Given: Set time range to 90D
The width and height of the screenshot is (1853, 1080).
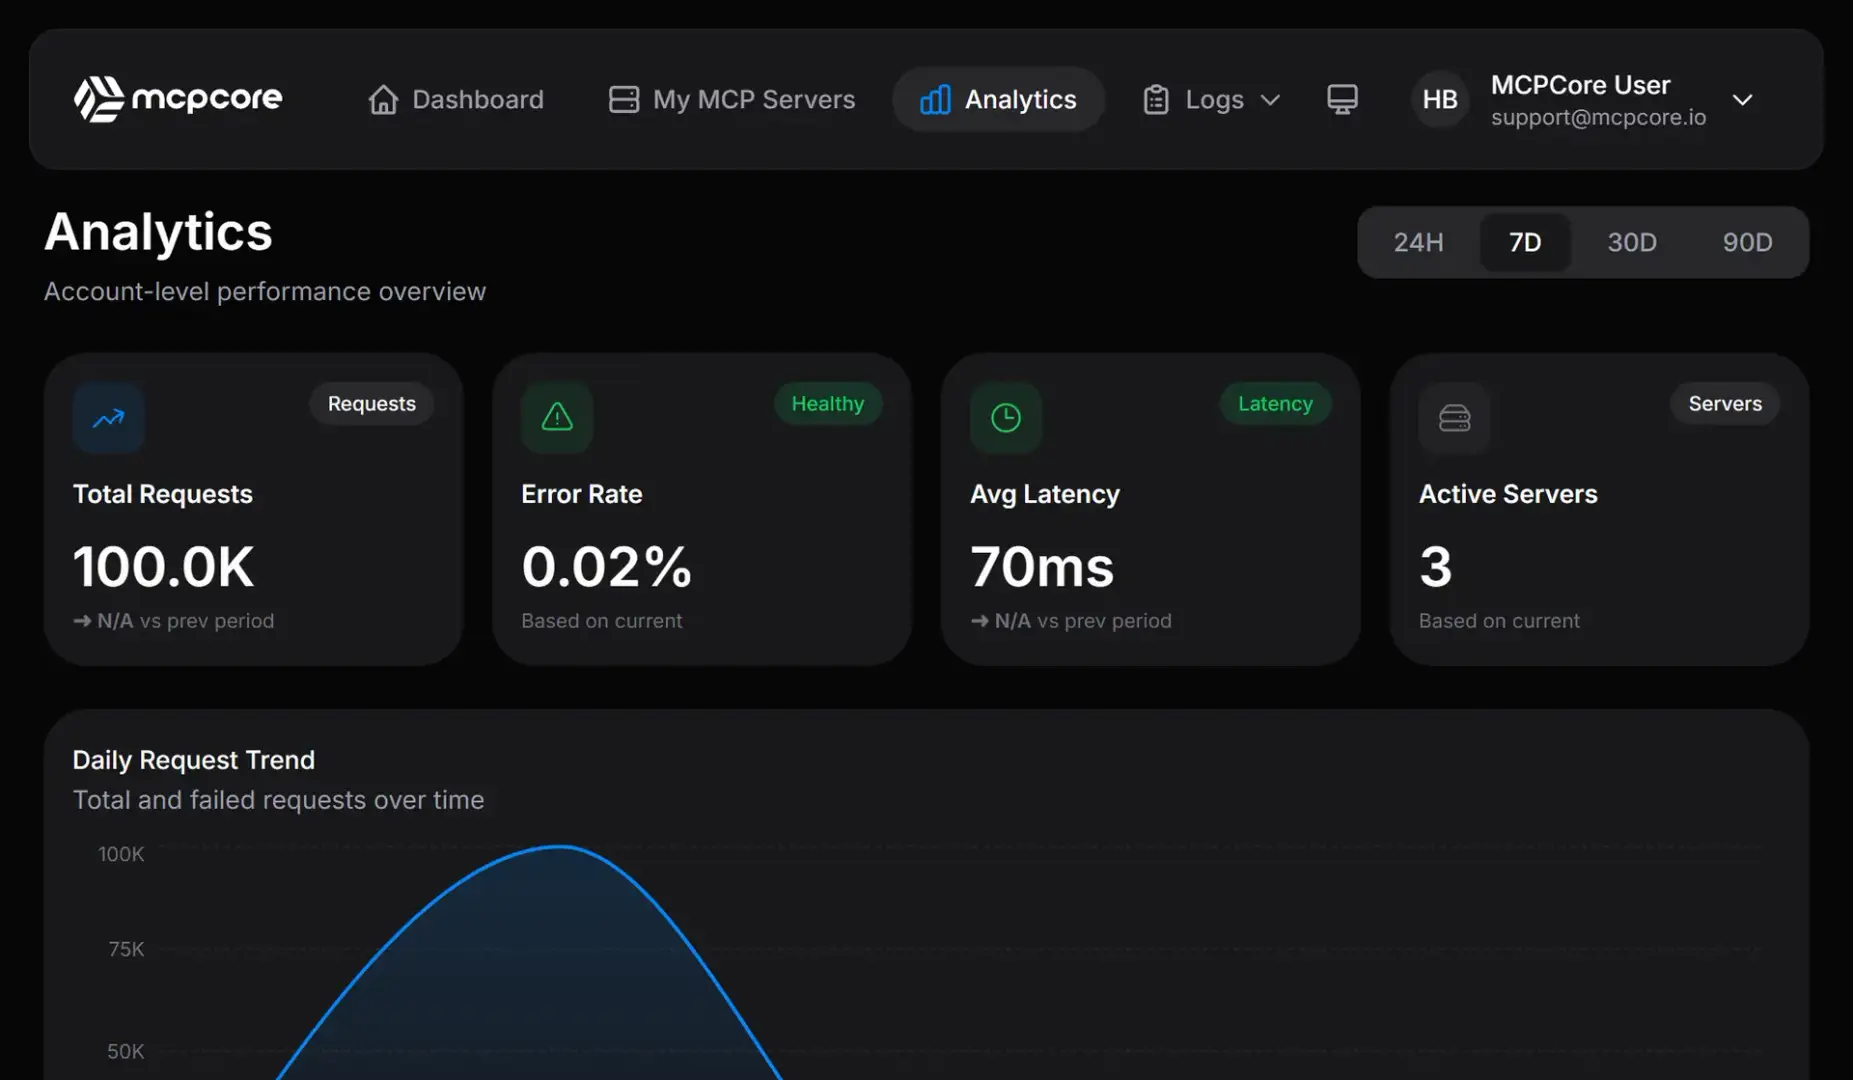Looking at the screenshot, I should tap(1747, 242).
